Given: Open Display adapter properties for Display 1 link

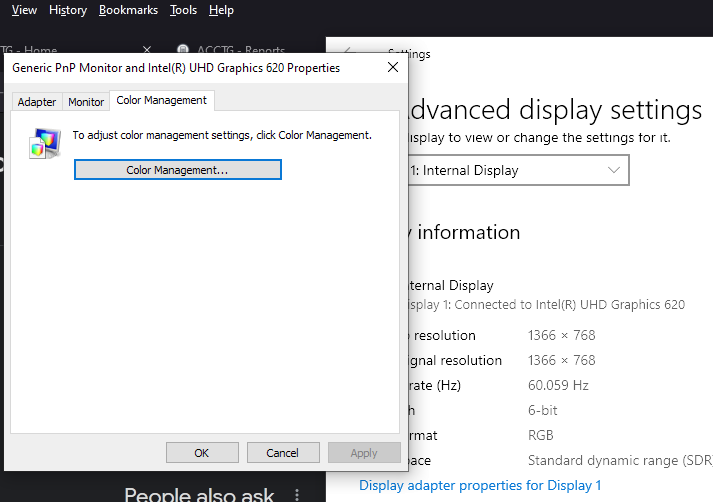Looking at the screenshot, I should point(480,485).
